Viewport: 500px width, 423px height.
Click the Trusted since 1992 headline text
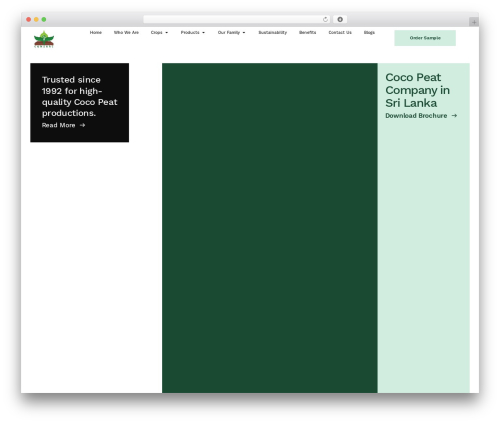[79, 96]
